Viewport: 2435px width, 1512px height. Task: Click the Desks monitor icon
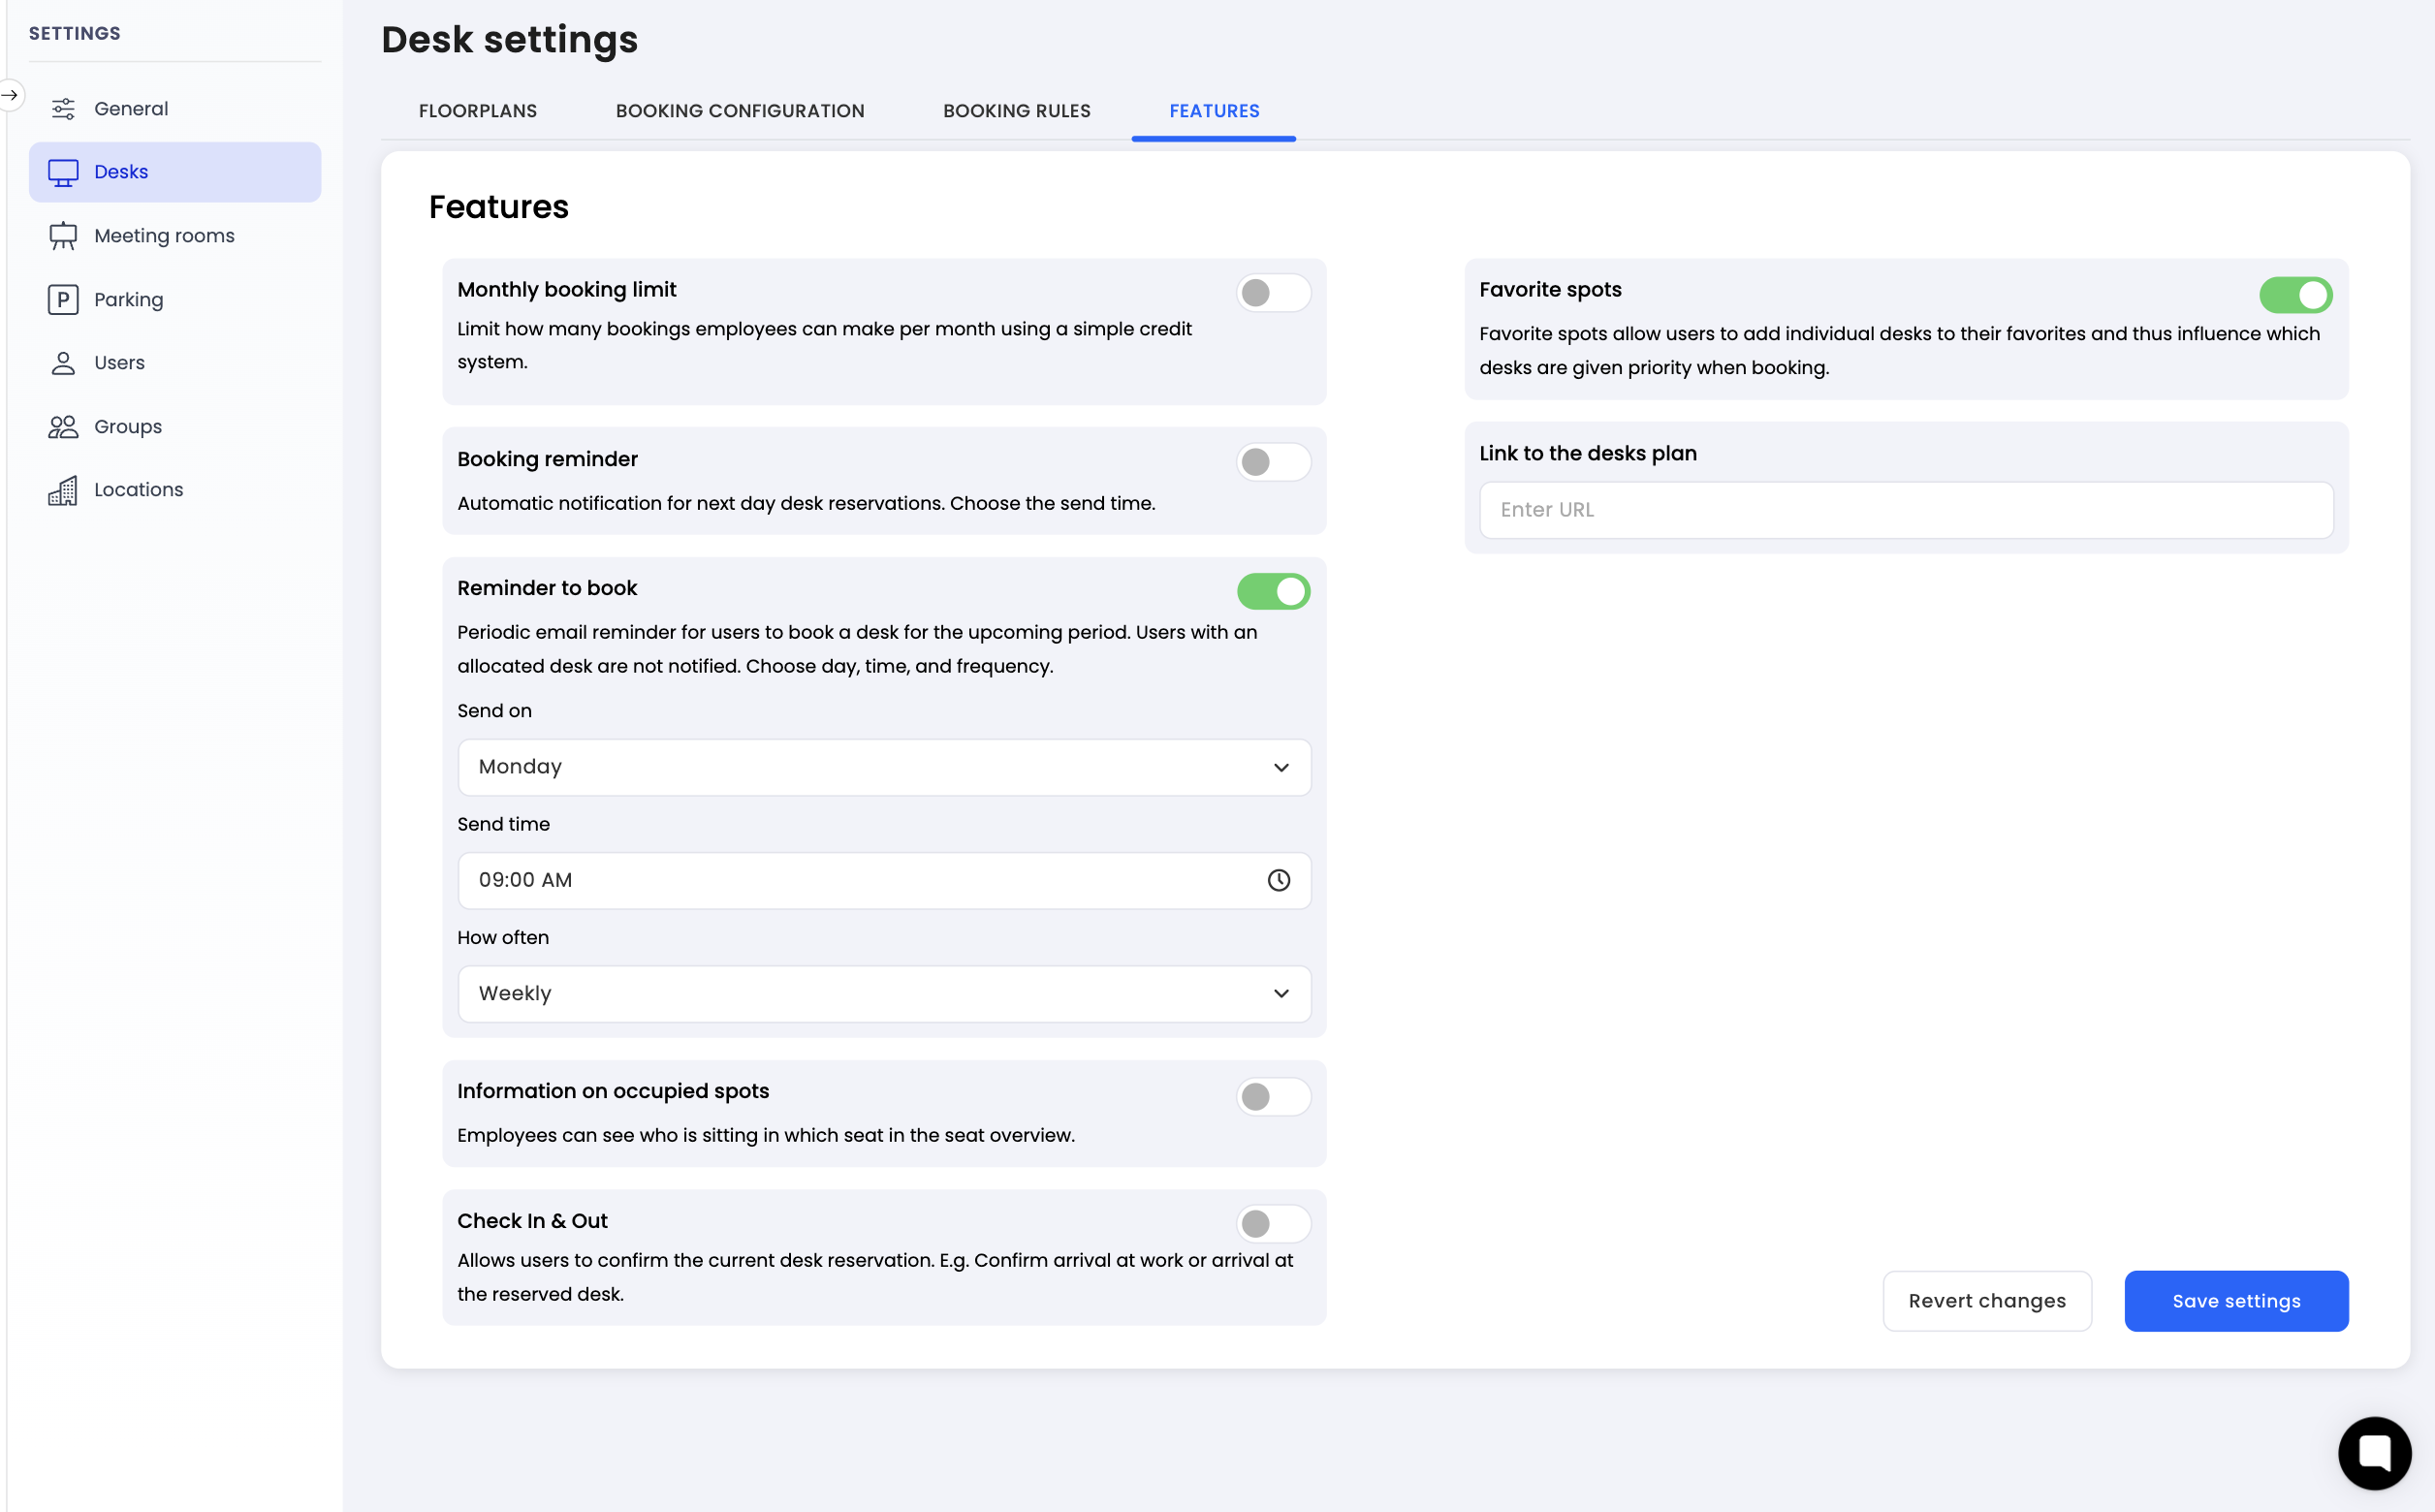(x=63, y=172)
